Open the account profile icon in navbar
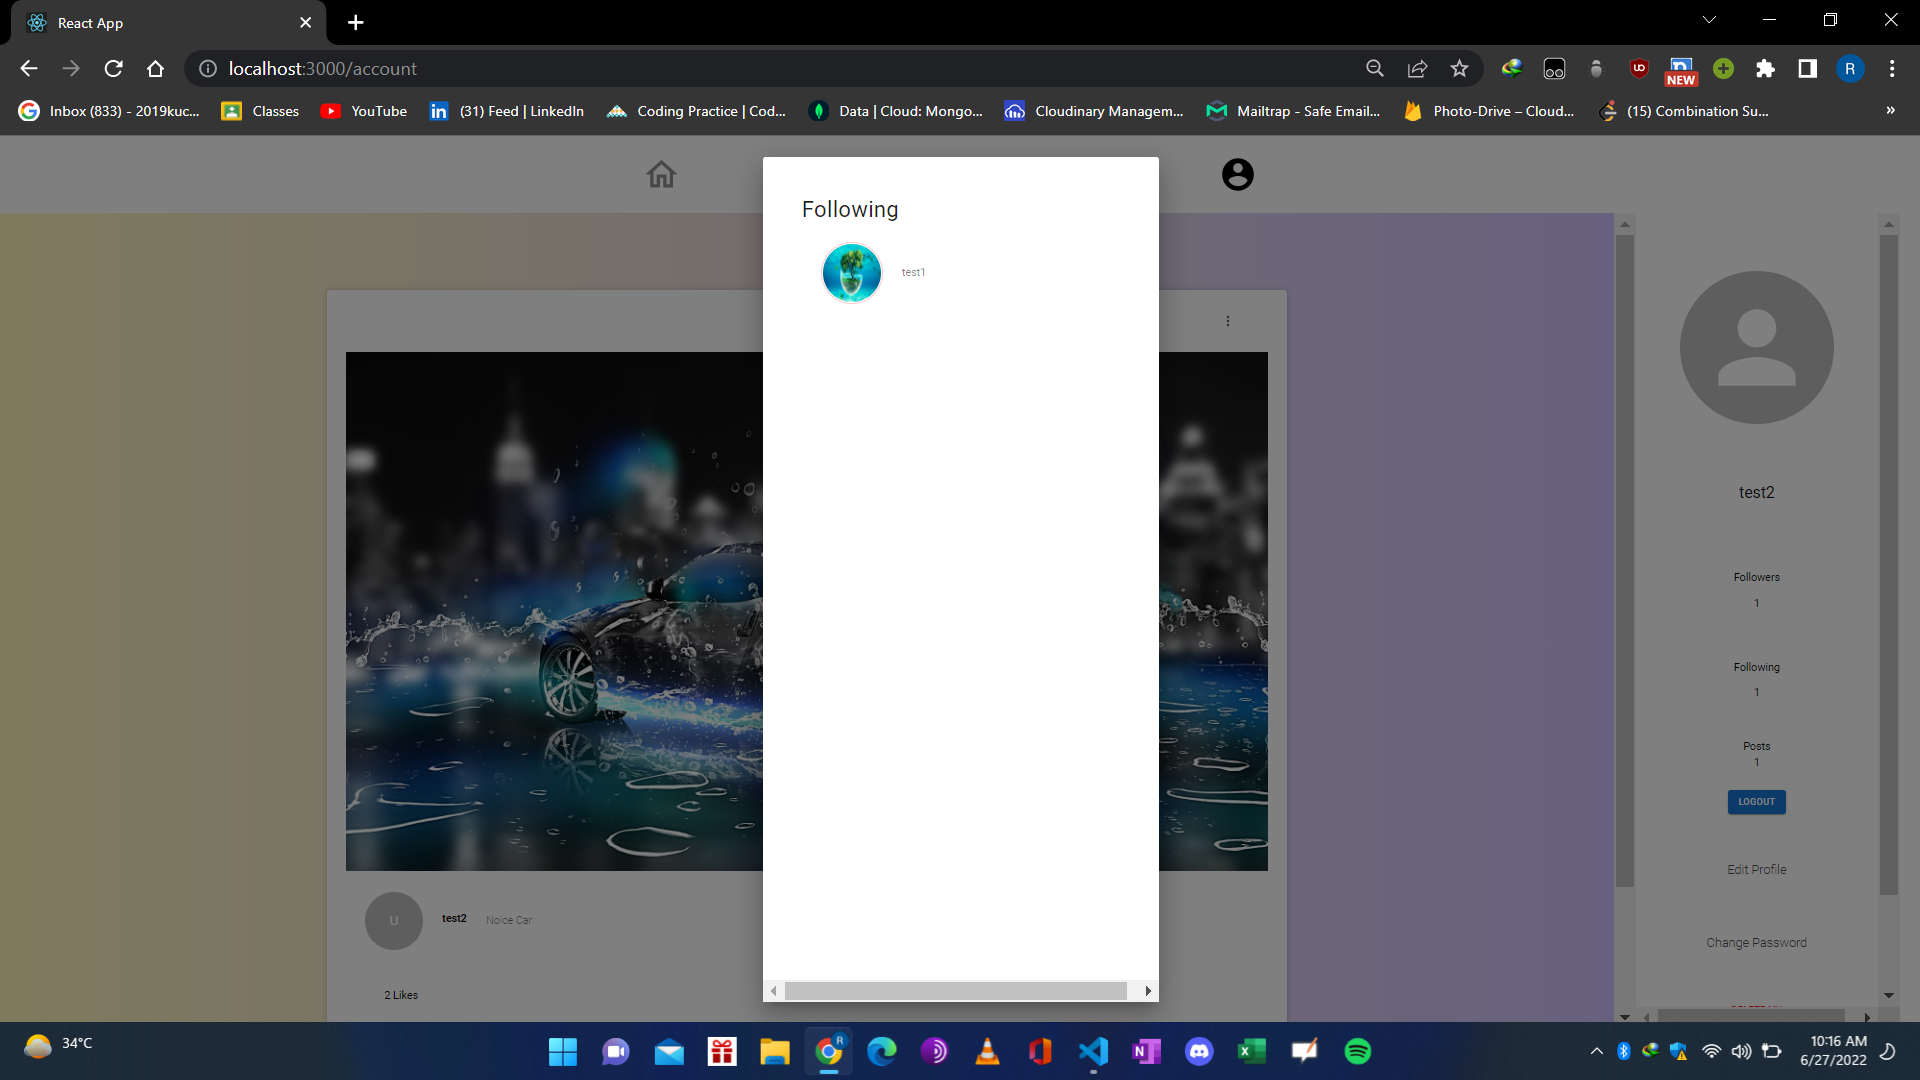 click(1237, 174)
